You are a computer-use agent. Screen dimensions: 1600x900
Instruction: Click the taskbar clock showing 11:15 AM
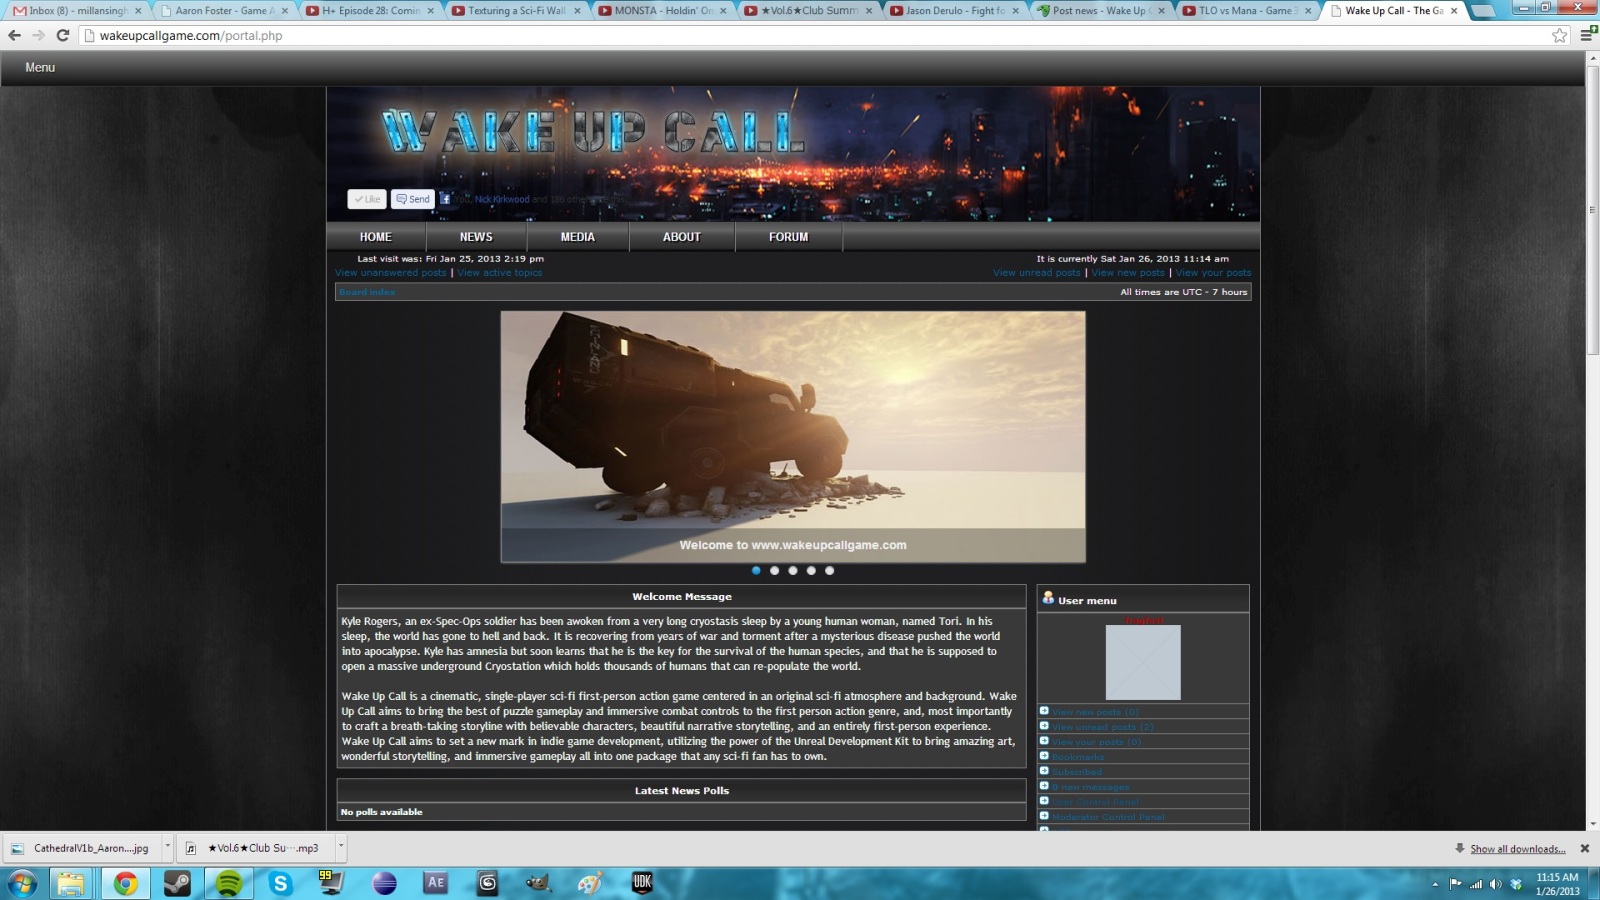(1557, 884)
